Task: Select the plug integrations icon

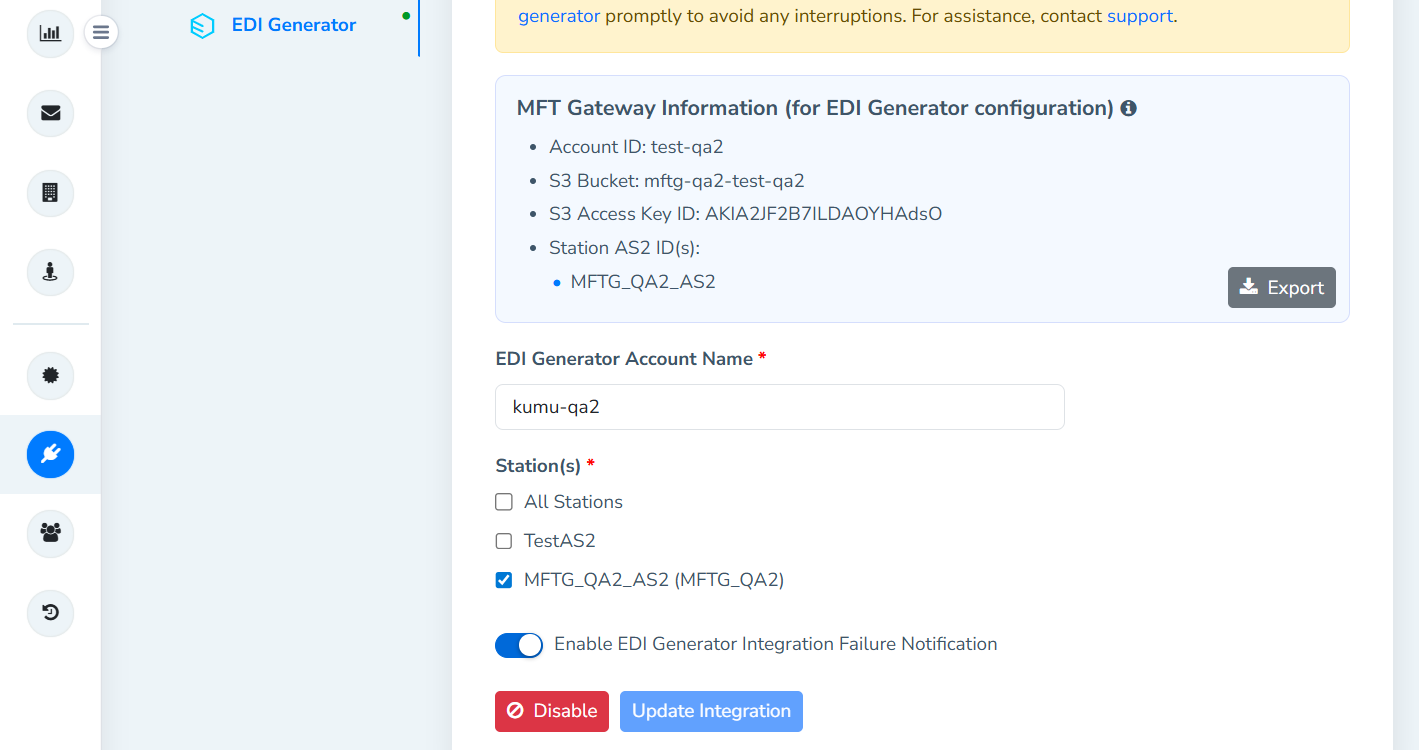Action: point(50,455)
